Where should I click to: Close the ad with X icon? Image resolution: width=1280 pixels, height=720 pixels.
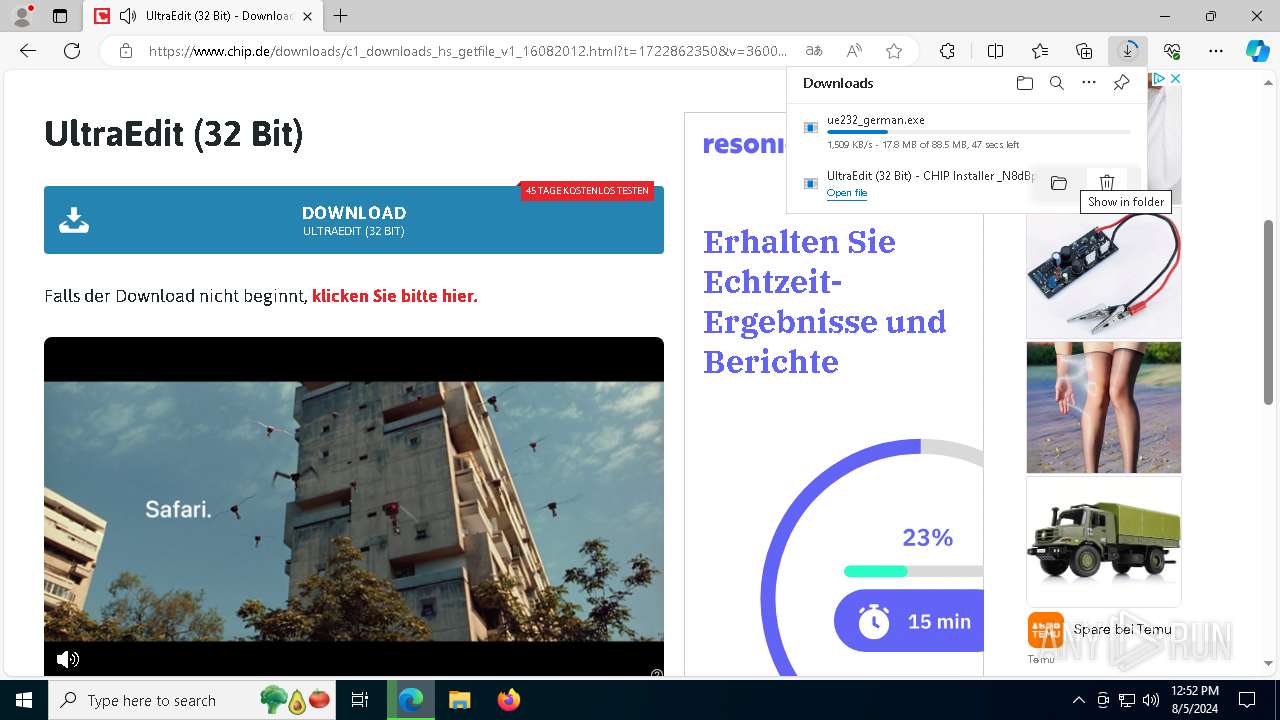(1175, 78)
